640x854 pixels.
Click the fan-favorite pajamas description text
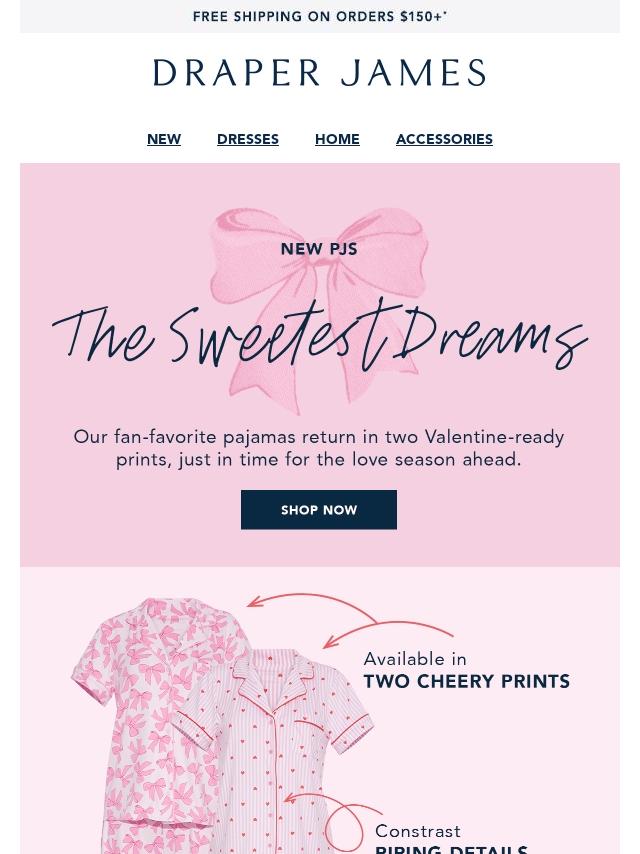tap(319, 448)
